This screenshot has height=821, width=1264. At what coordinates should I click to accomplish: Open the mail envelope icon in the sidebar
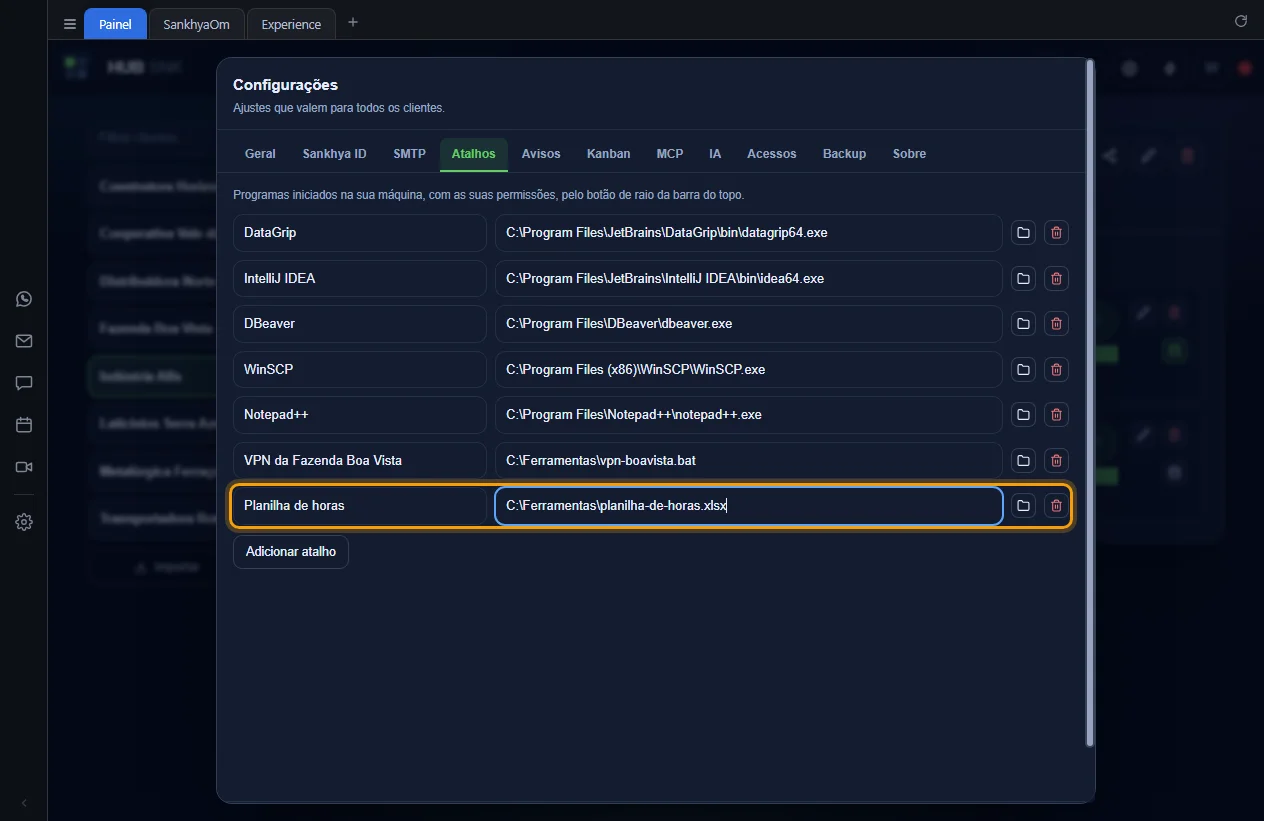[24, 341]
